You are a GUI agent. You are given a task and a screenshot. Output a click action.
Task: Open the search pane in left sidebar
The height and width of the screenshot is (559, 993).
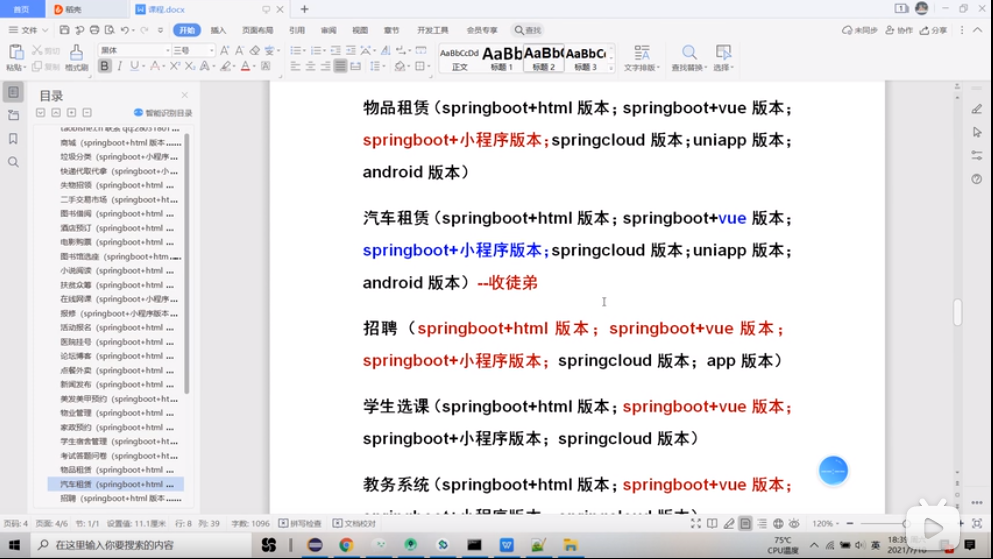(x=13, y=162)
